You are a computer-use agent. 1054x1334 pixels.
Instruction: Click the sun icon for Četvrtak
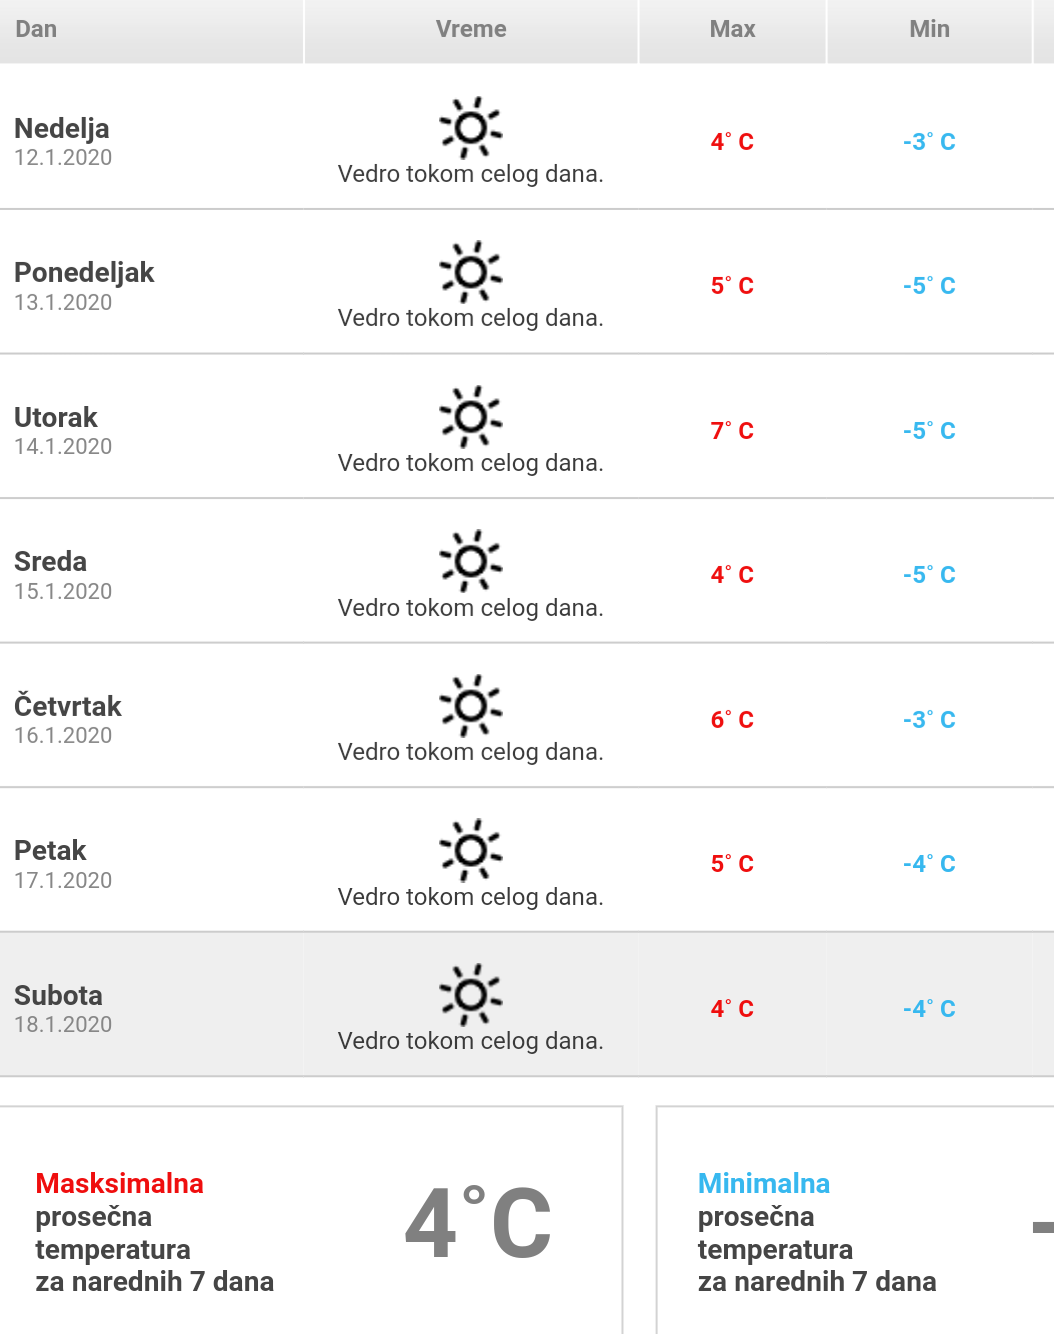coord(471,706)
